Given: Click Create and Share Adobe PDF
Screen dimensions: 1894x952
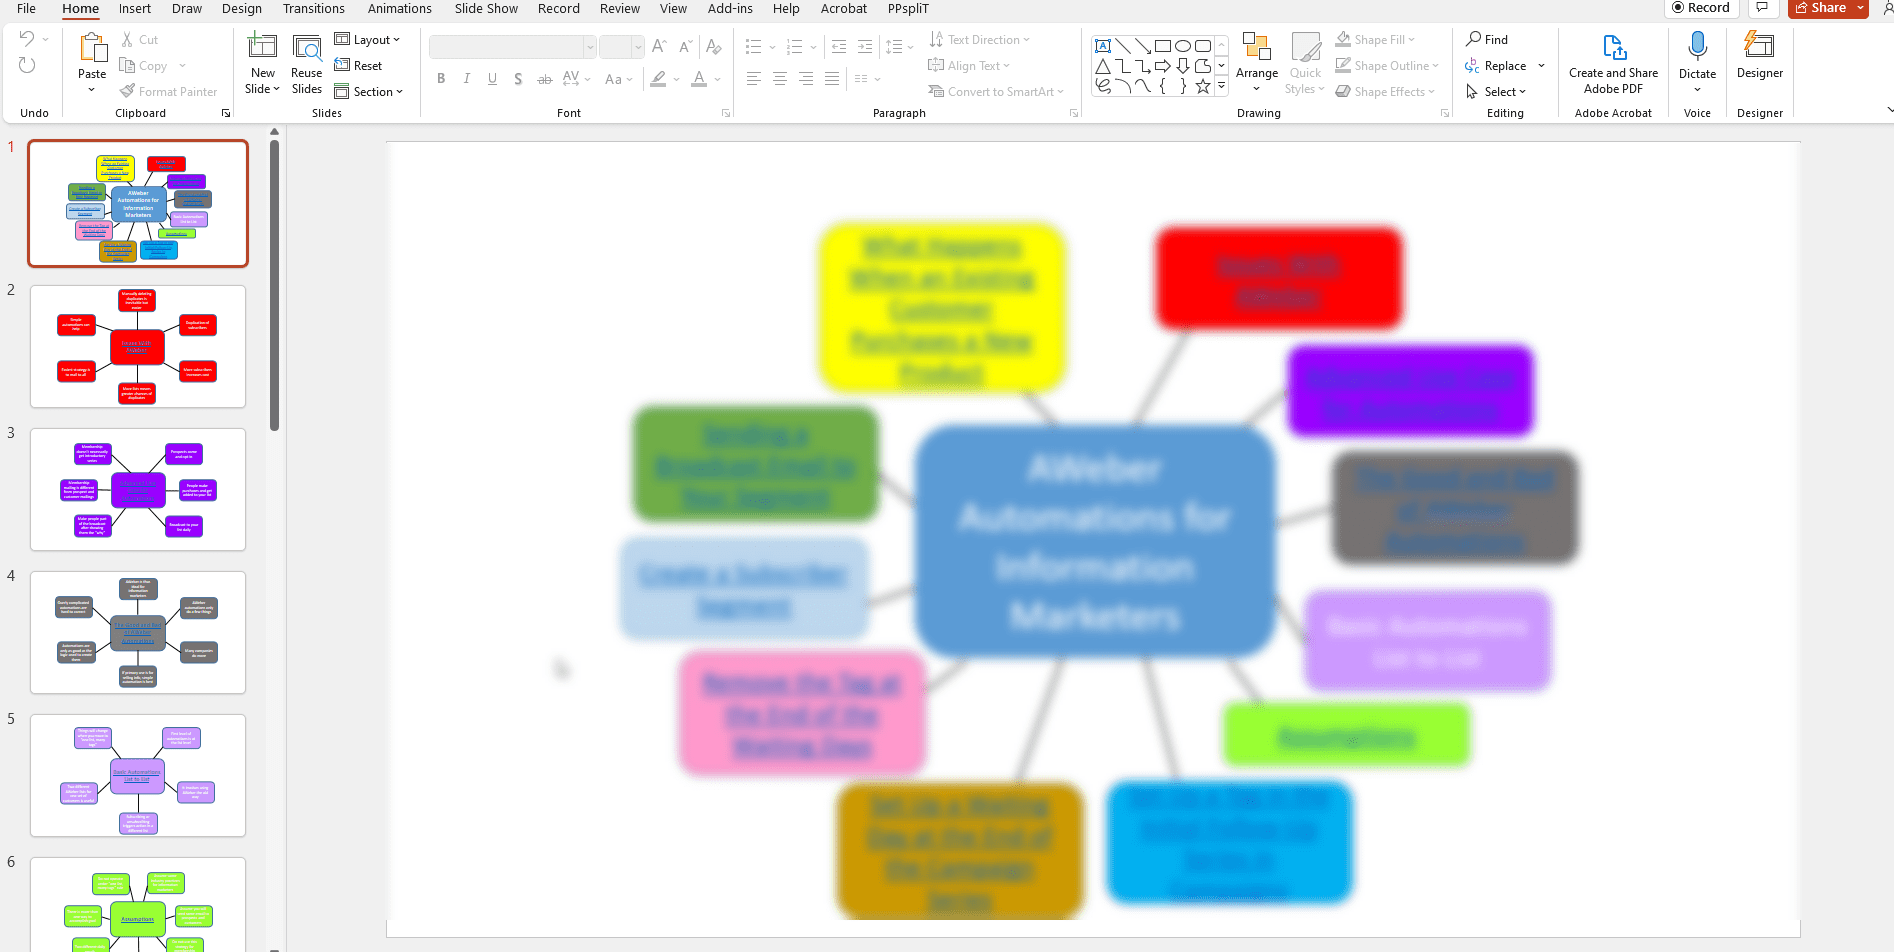Looking at the screenshot, I should pyautogui.click(x=1613, y=64).
